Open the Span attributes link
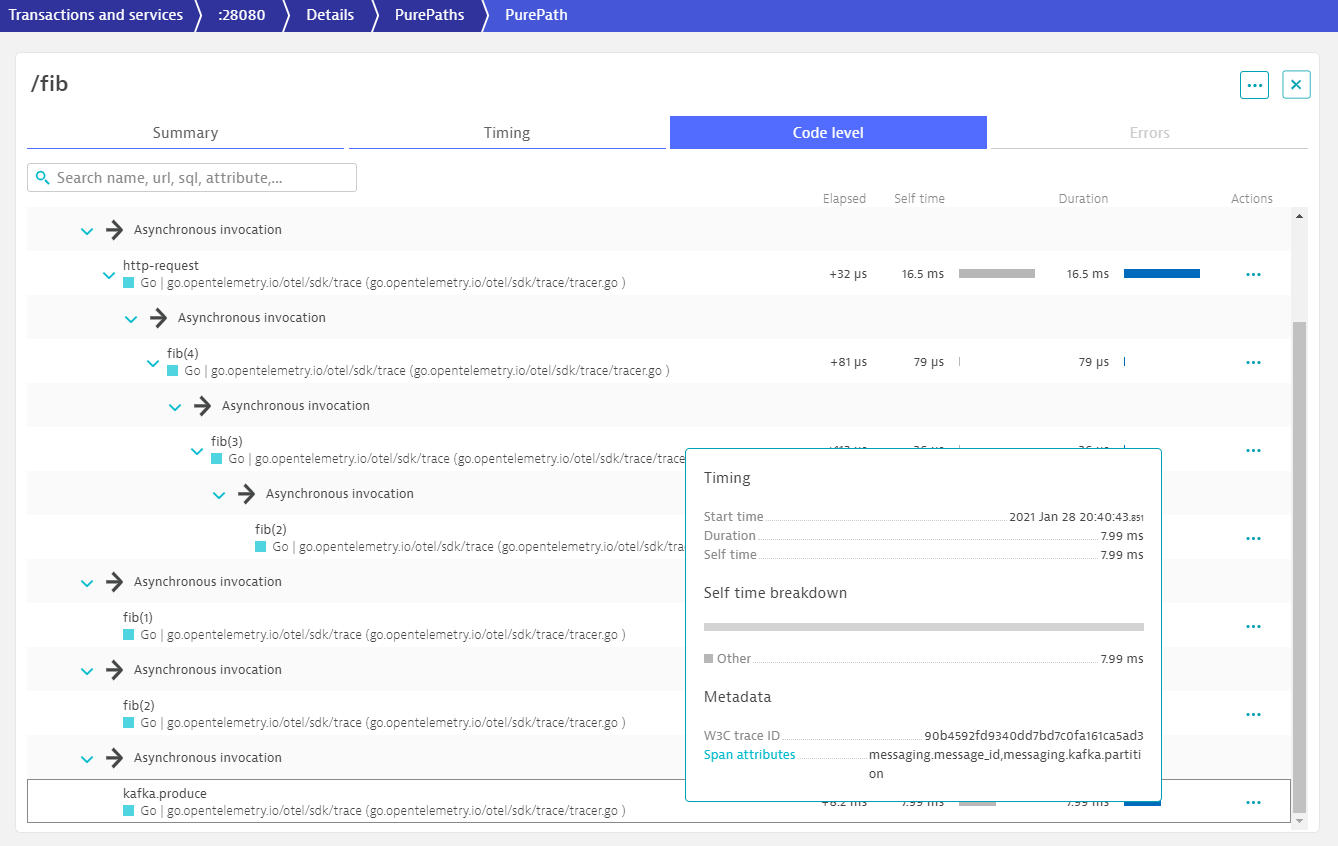Image resolution: width=1338 pixels, height=846 pixels. click(750, 755)
